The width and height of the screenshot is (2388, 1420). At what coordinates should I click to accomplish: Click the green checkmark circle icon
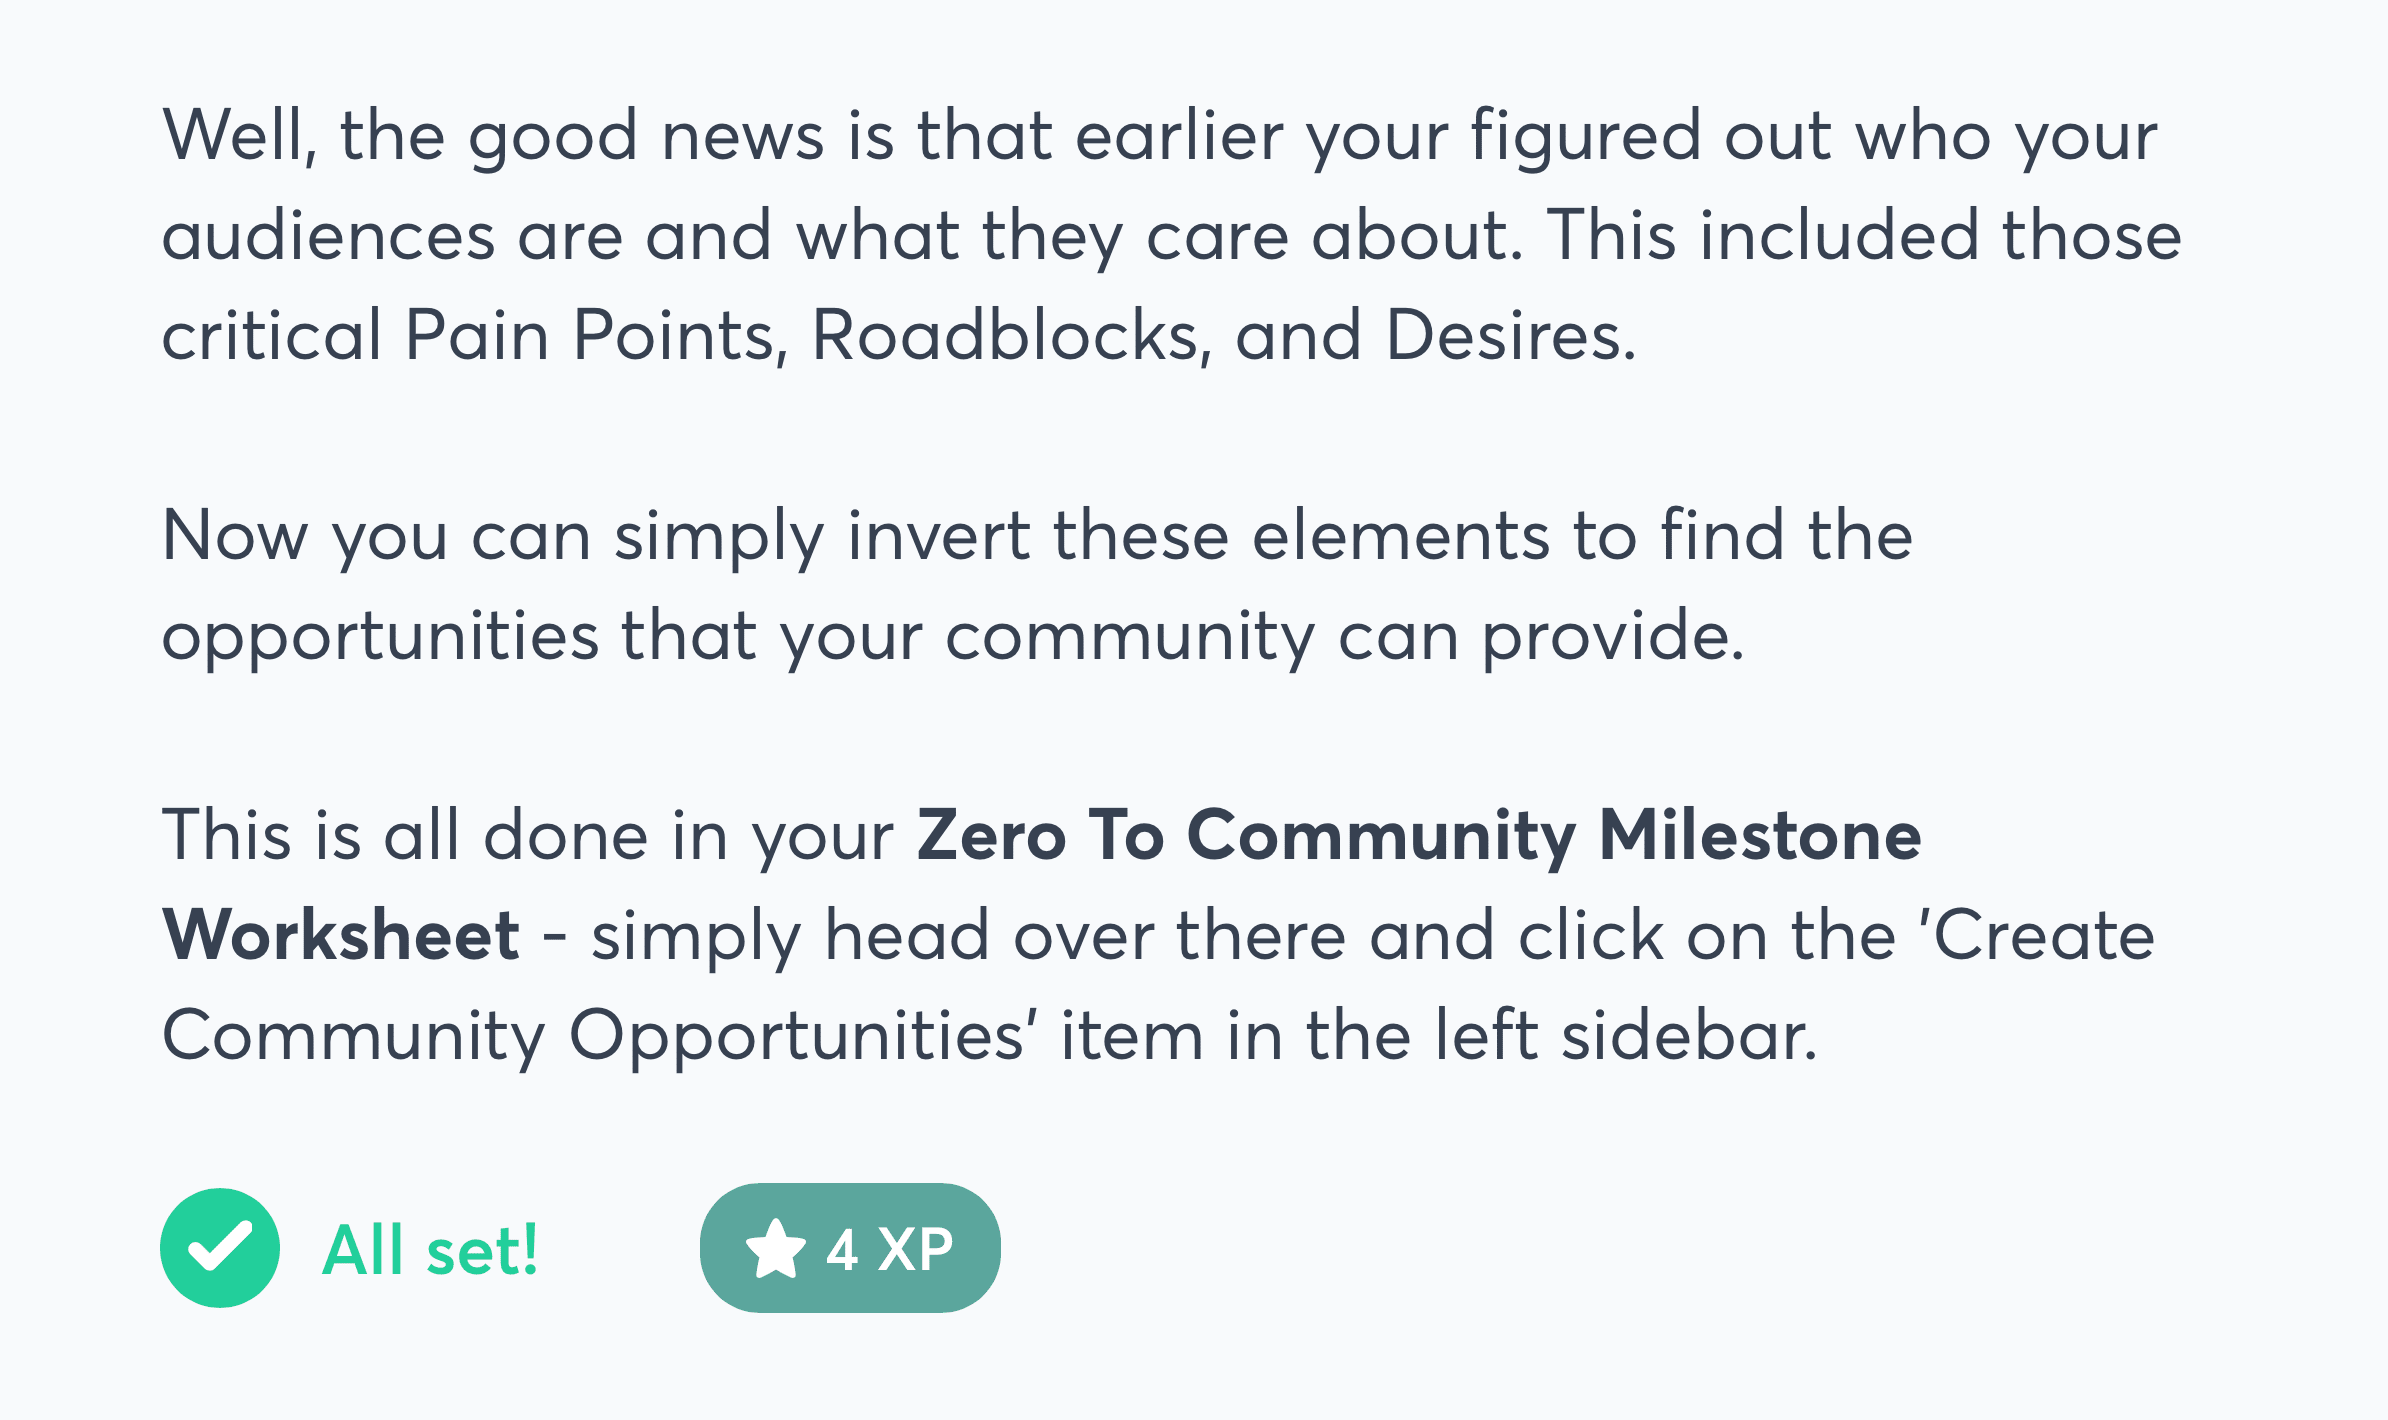point(220,1248)
